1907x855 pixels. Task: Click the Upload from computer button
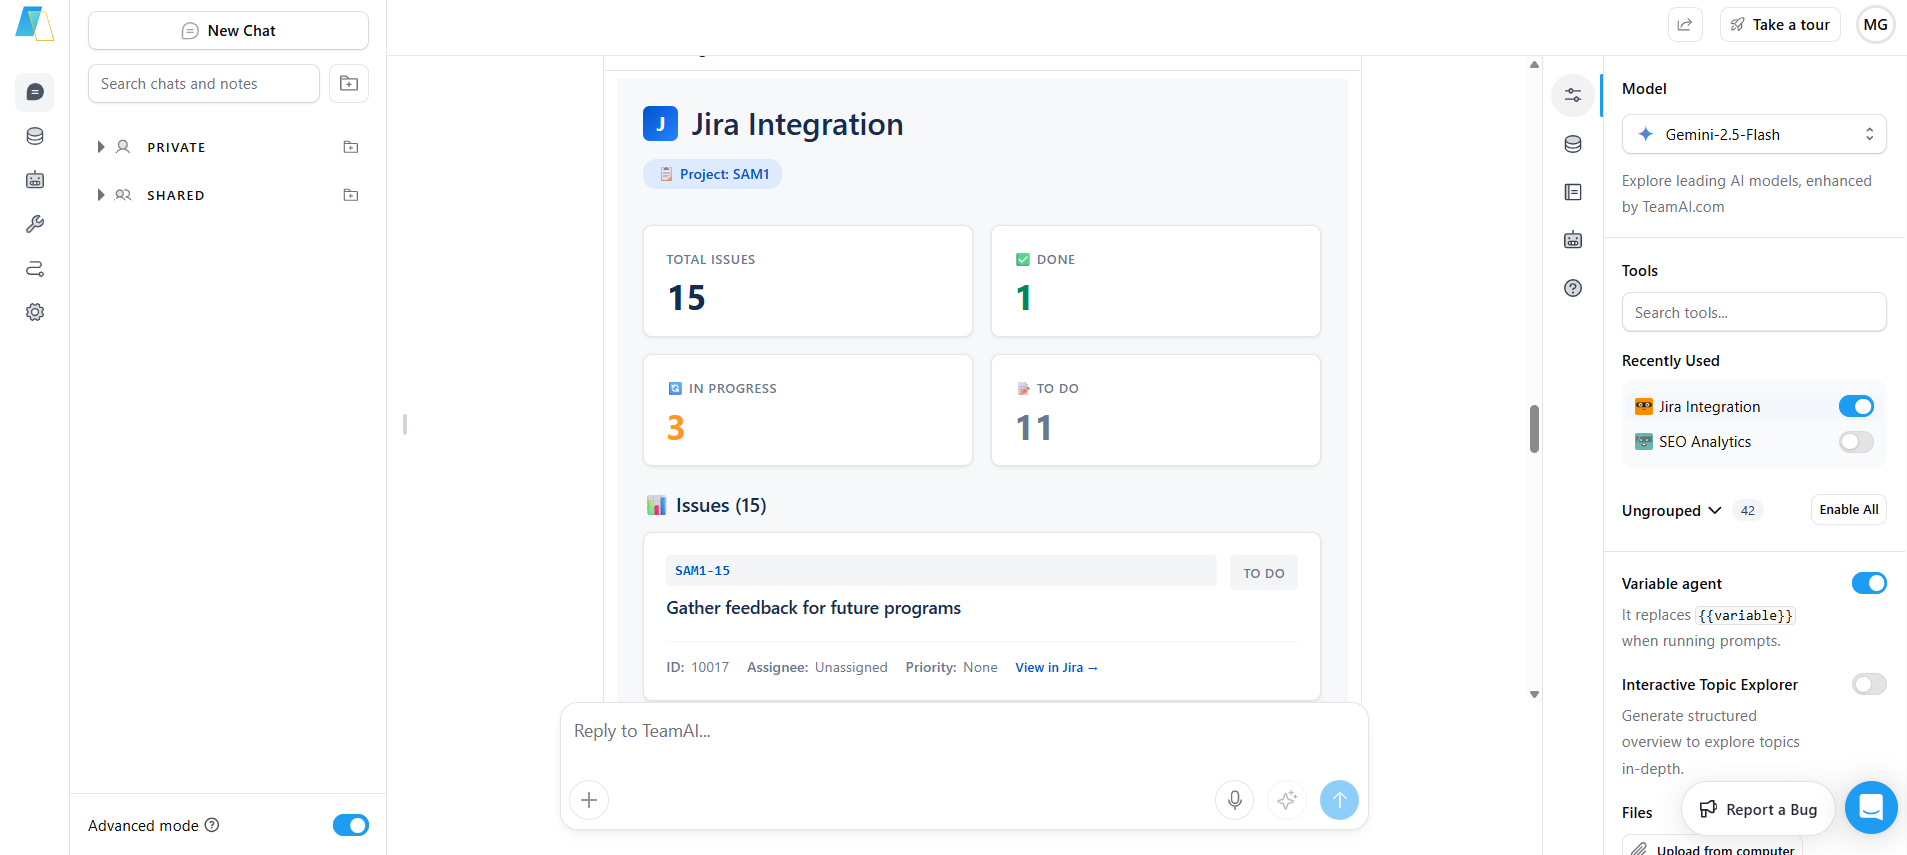[1712, 848]
